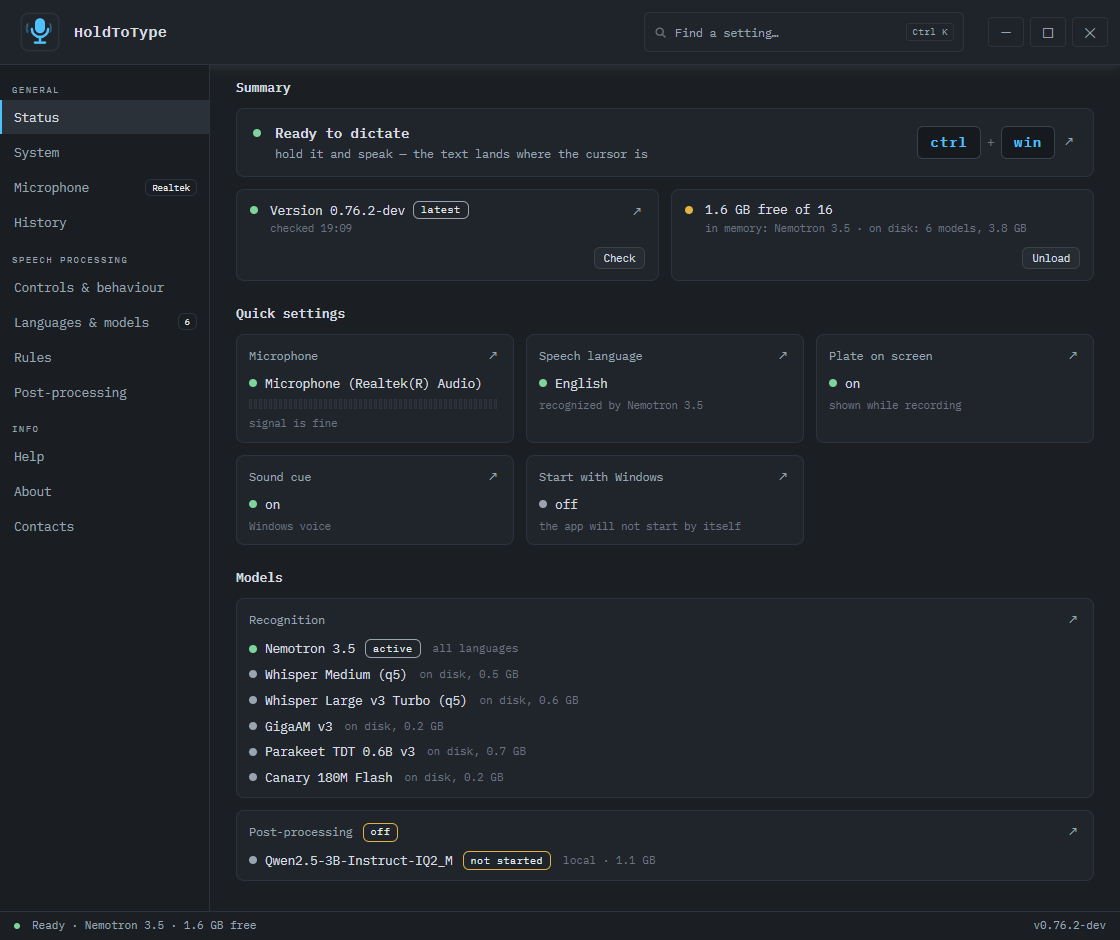The image size is (1120, 940).
Task: Click the 'latest' version badge
Action: click(x=441, y=210)
